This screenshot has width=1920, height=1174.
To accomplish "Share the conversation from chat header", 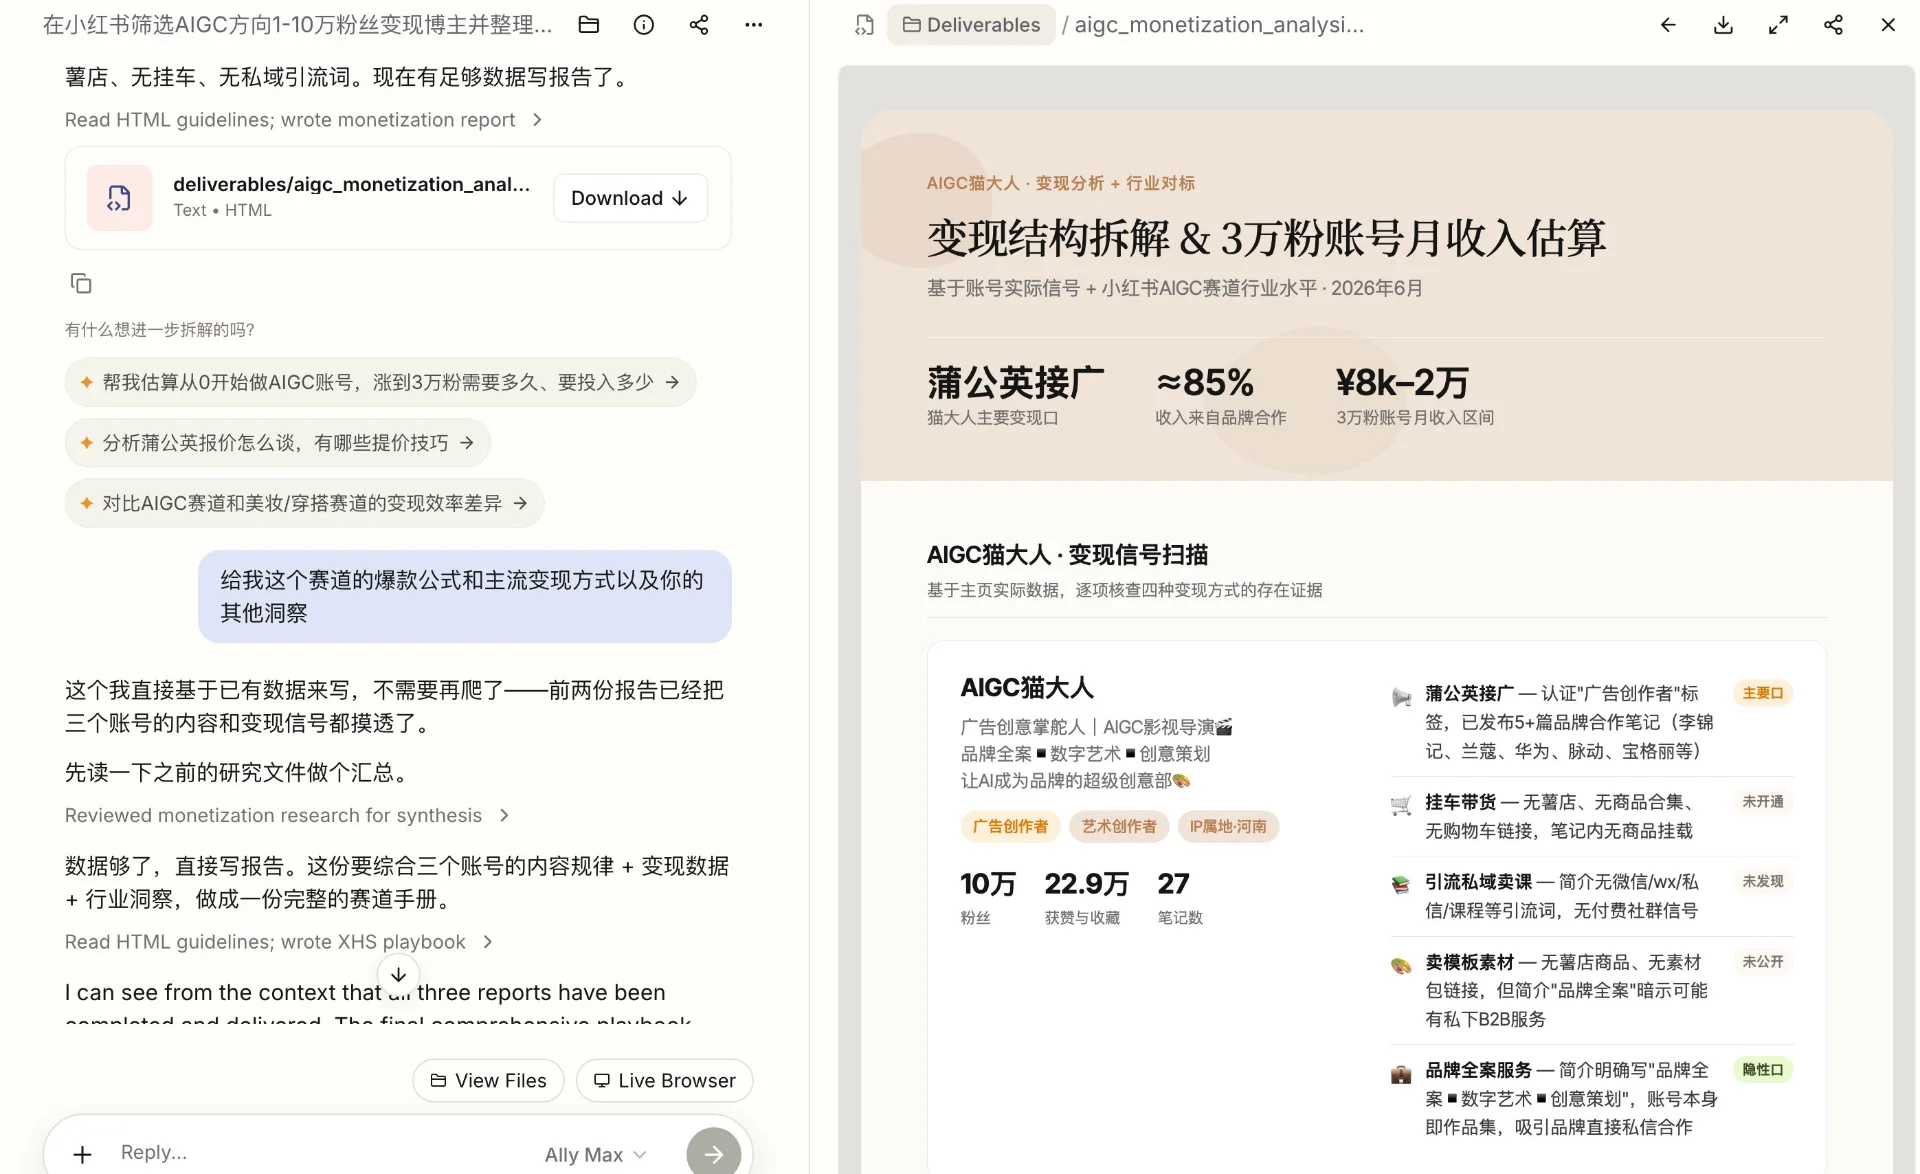I will pyautogui.click(x=699, y=25).
